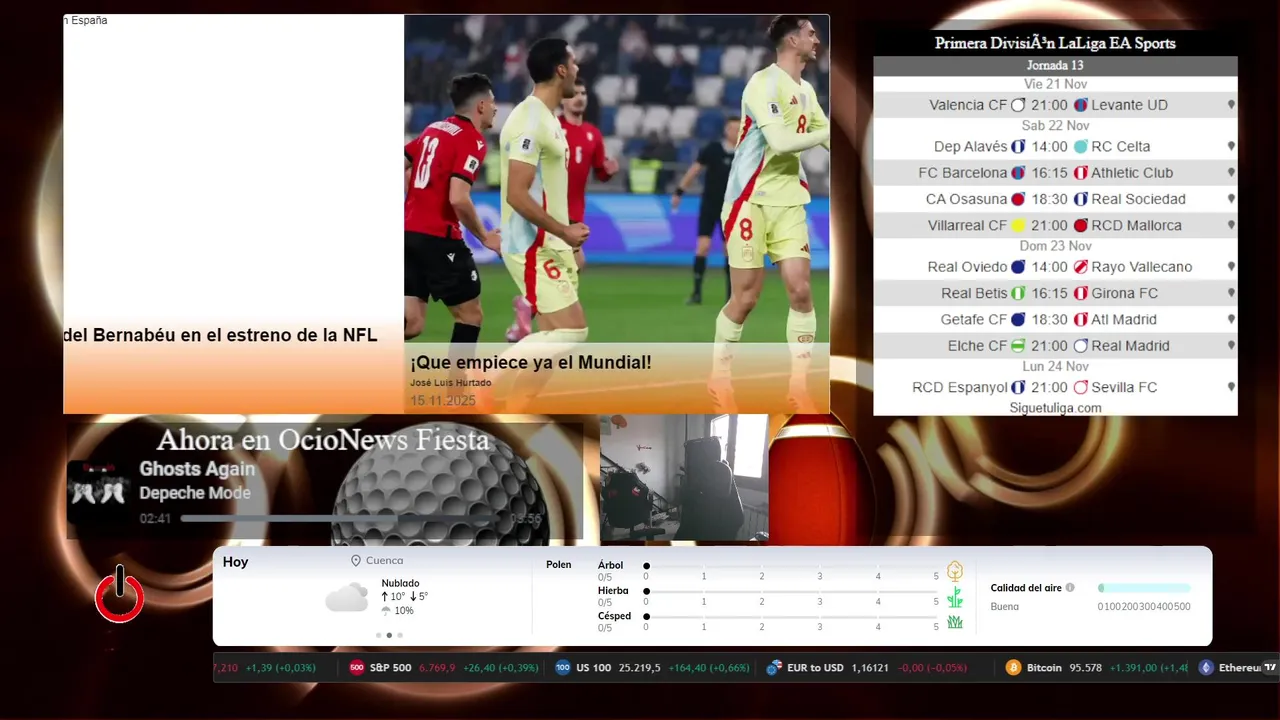Viewport: 1280px width, 720px height.
Task: Select the first weather carousel dot
Action: (x=378, y=635)
